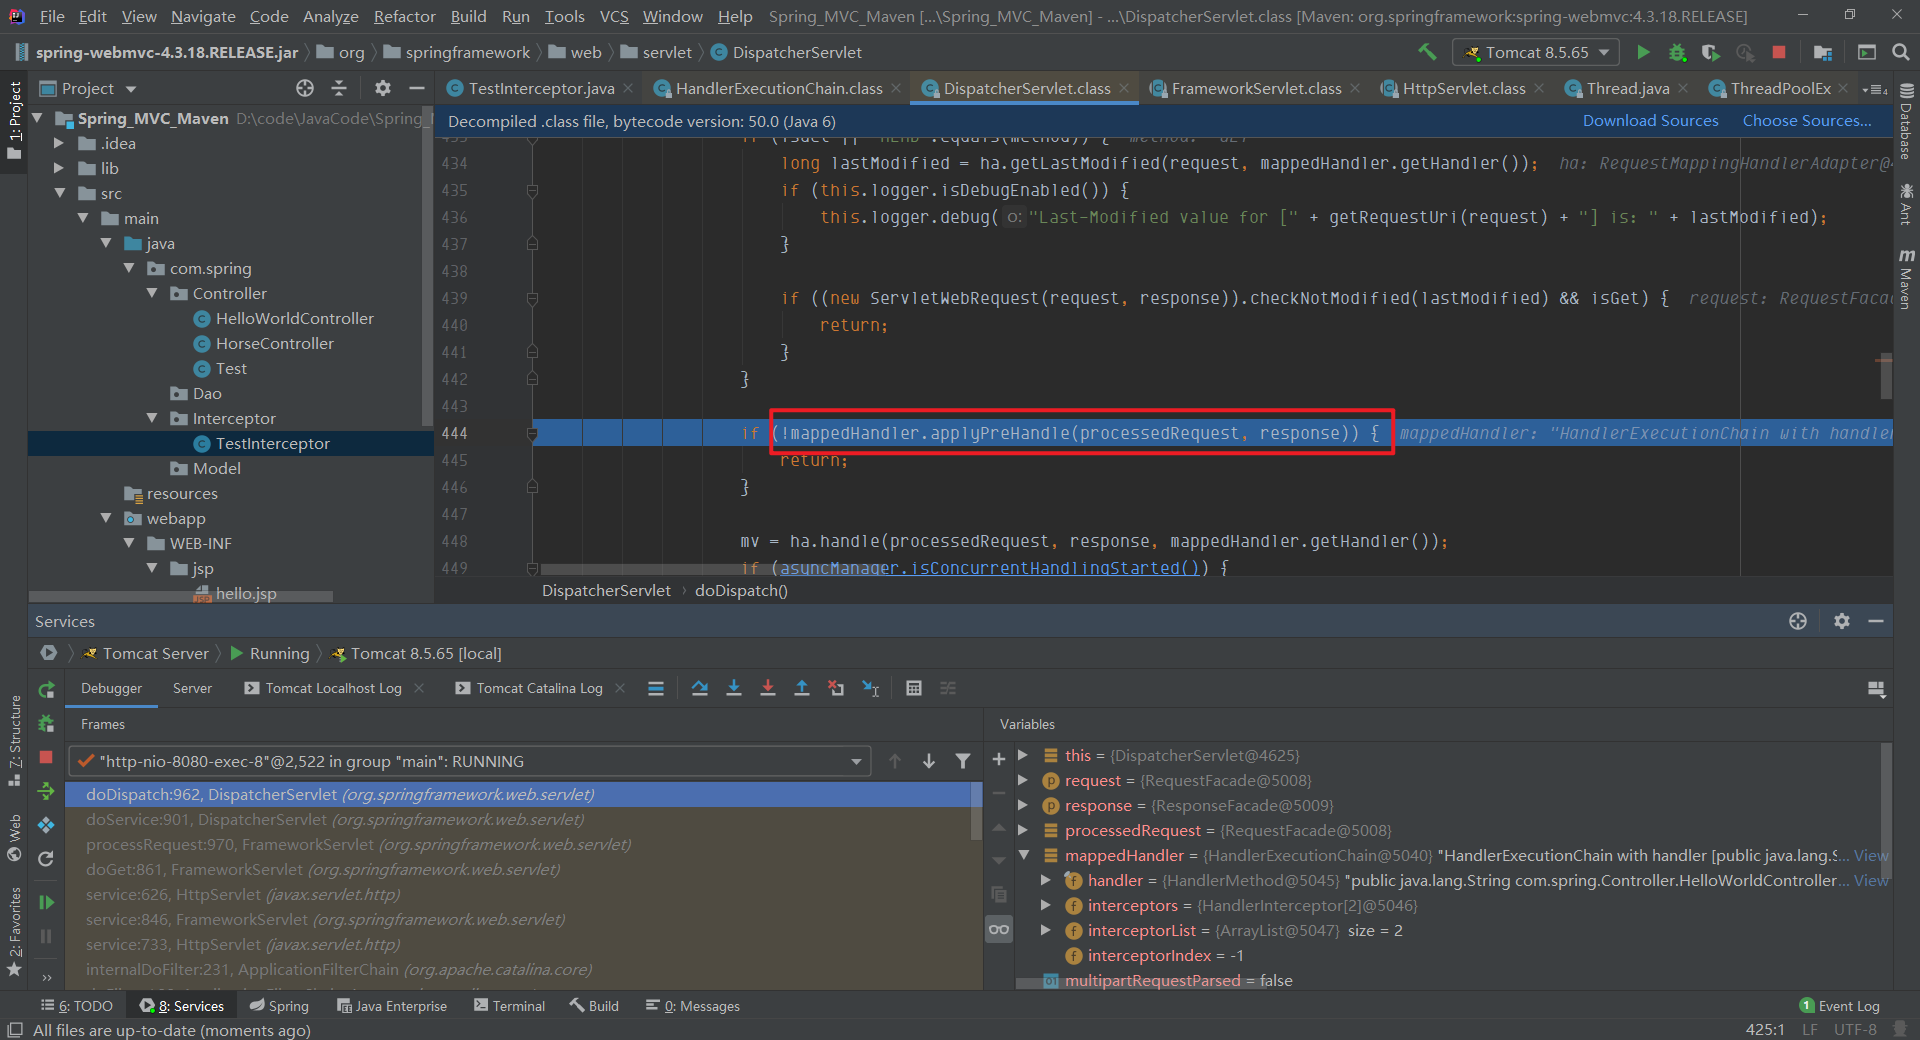Click the Step Over debugger icon
The image size is (1920, 1040).
click(x=700, y=688)
